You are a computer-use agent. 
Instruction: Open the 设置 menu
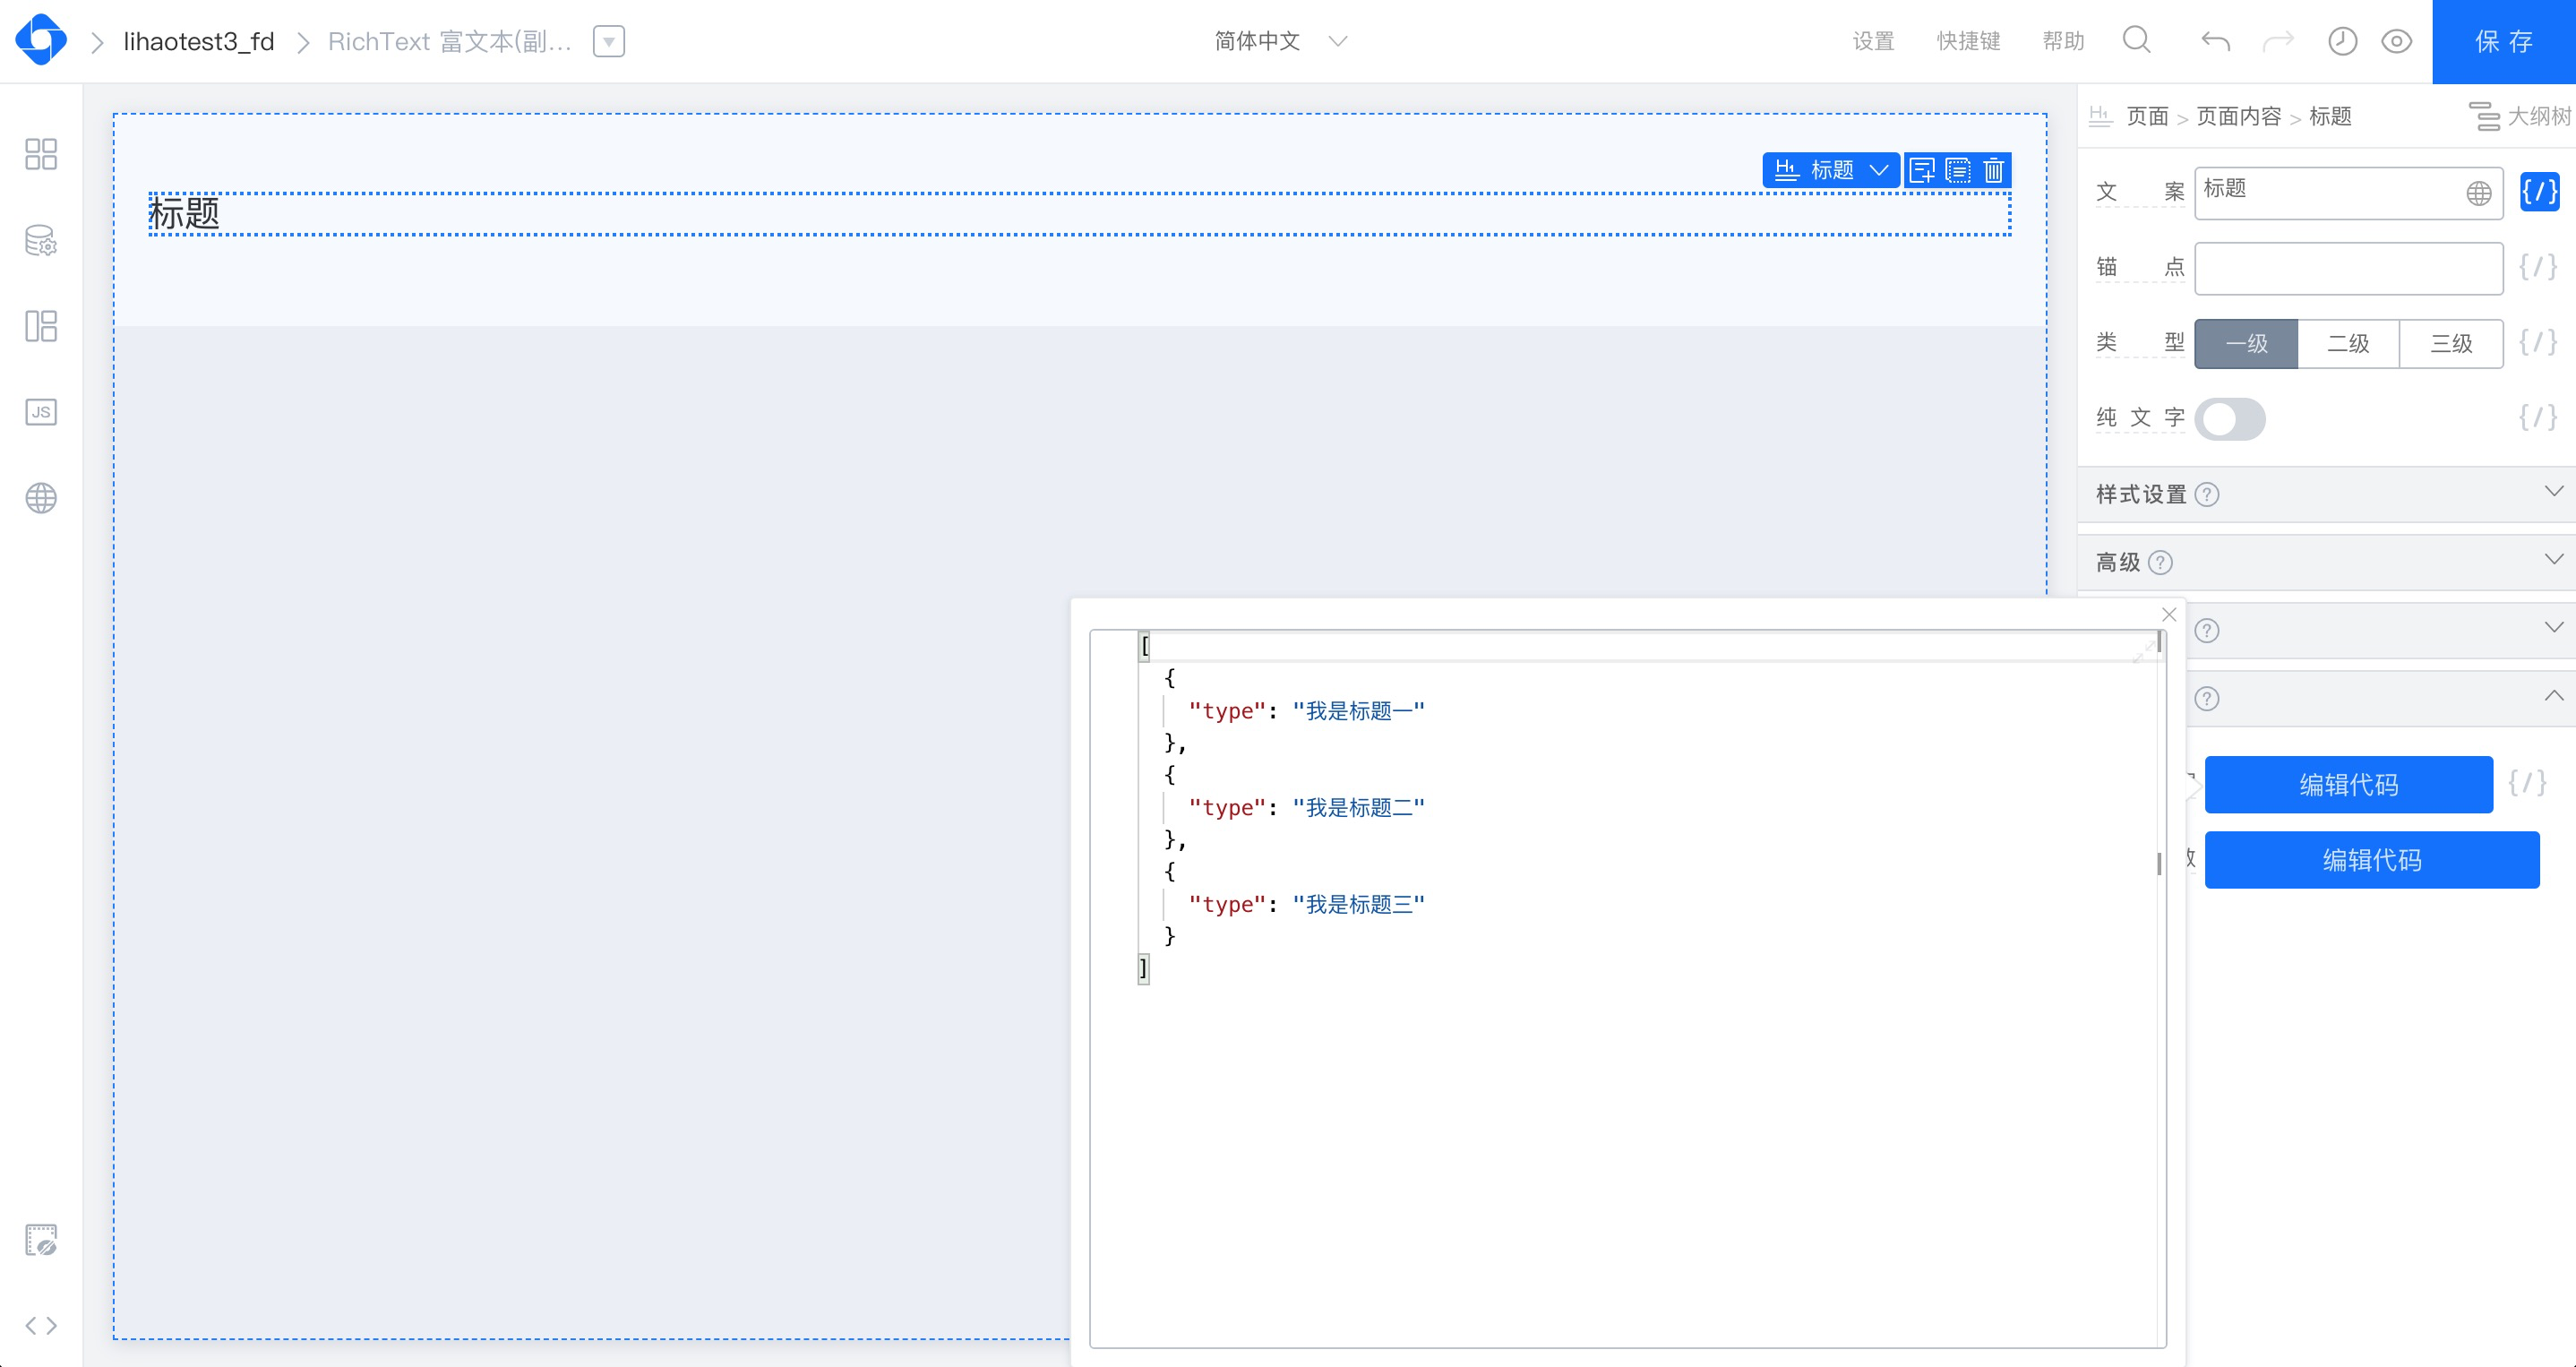[1873, 41]
